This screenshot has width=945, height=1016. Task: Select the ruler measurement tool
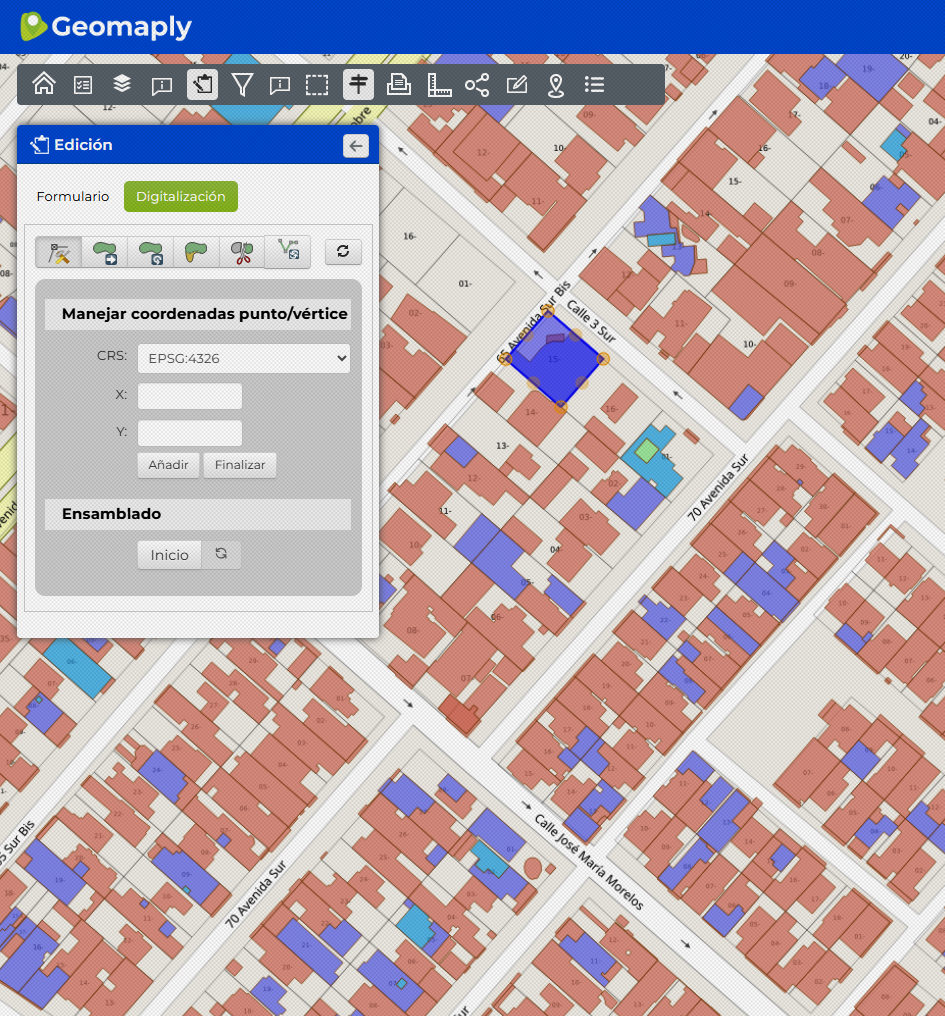click(439, 85)
